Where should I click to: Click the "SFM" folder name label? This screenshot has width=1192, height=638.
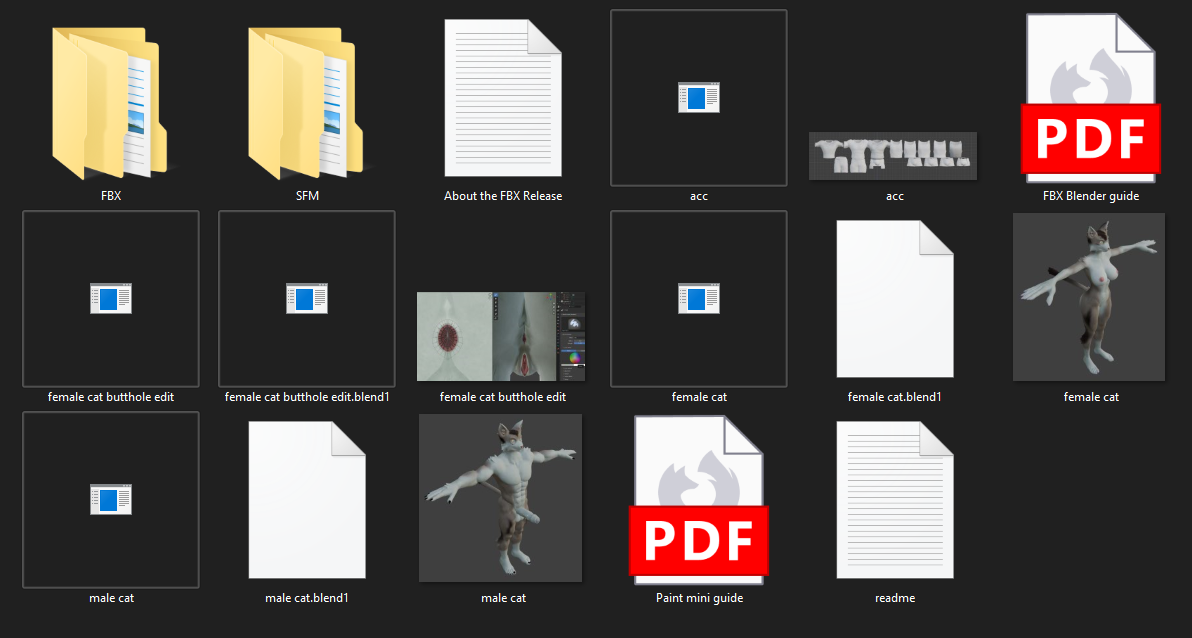tap(307, 195)
